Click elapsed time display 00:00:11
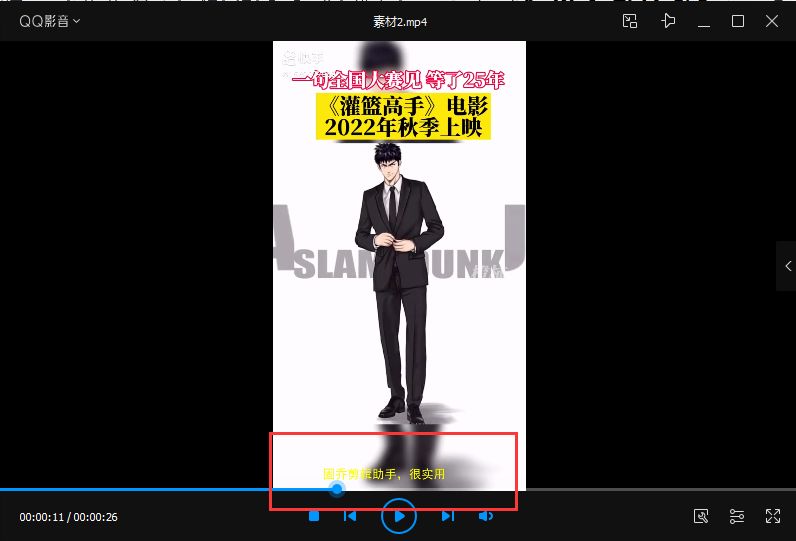796x541 pixels. 42,517
